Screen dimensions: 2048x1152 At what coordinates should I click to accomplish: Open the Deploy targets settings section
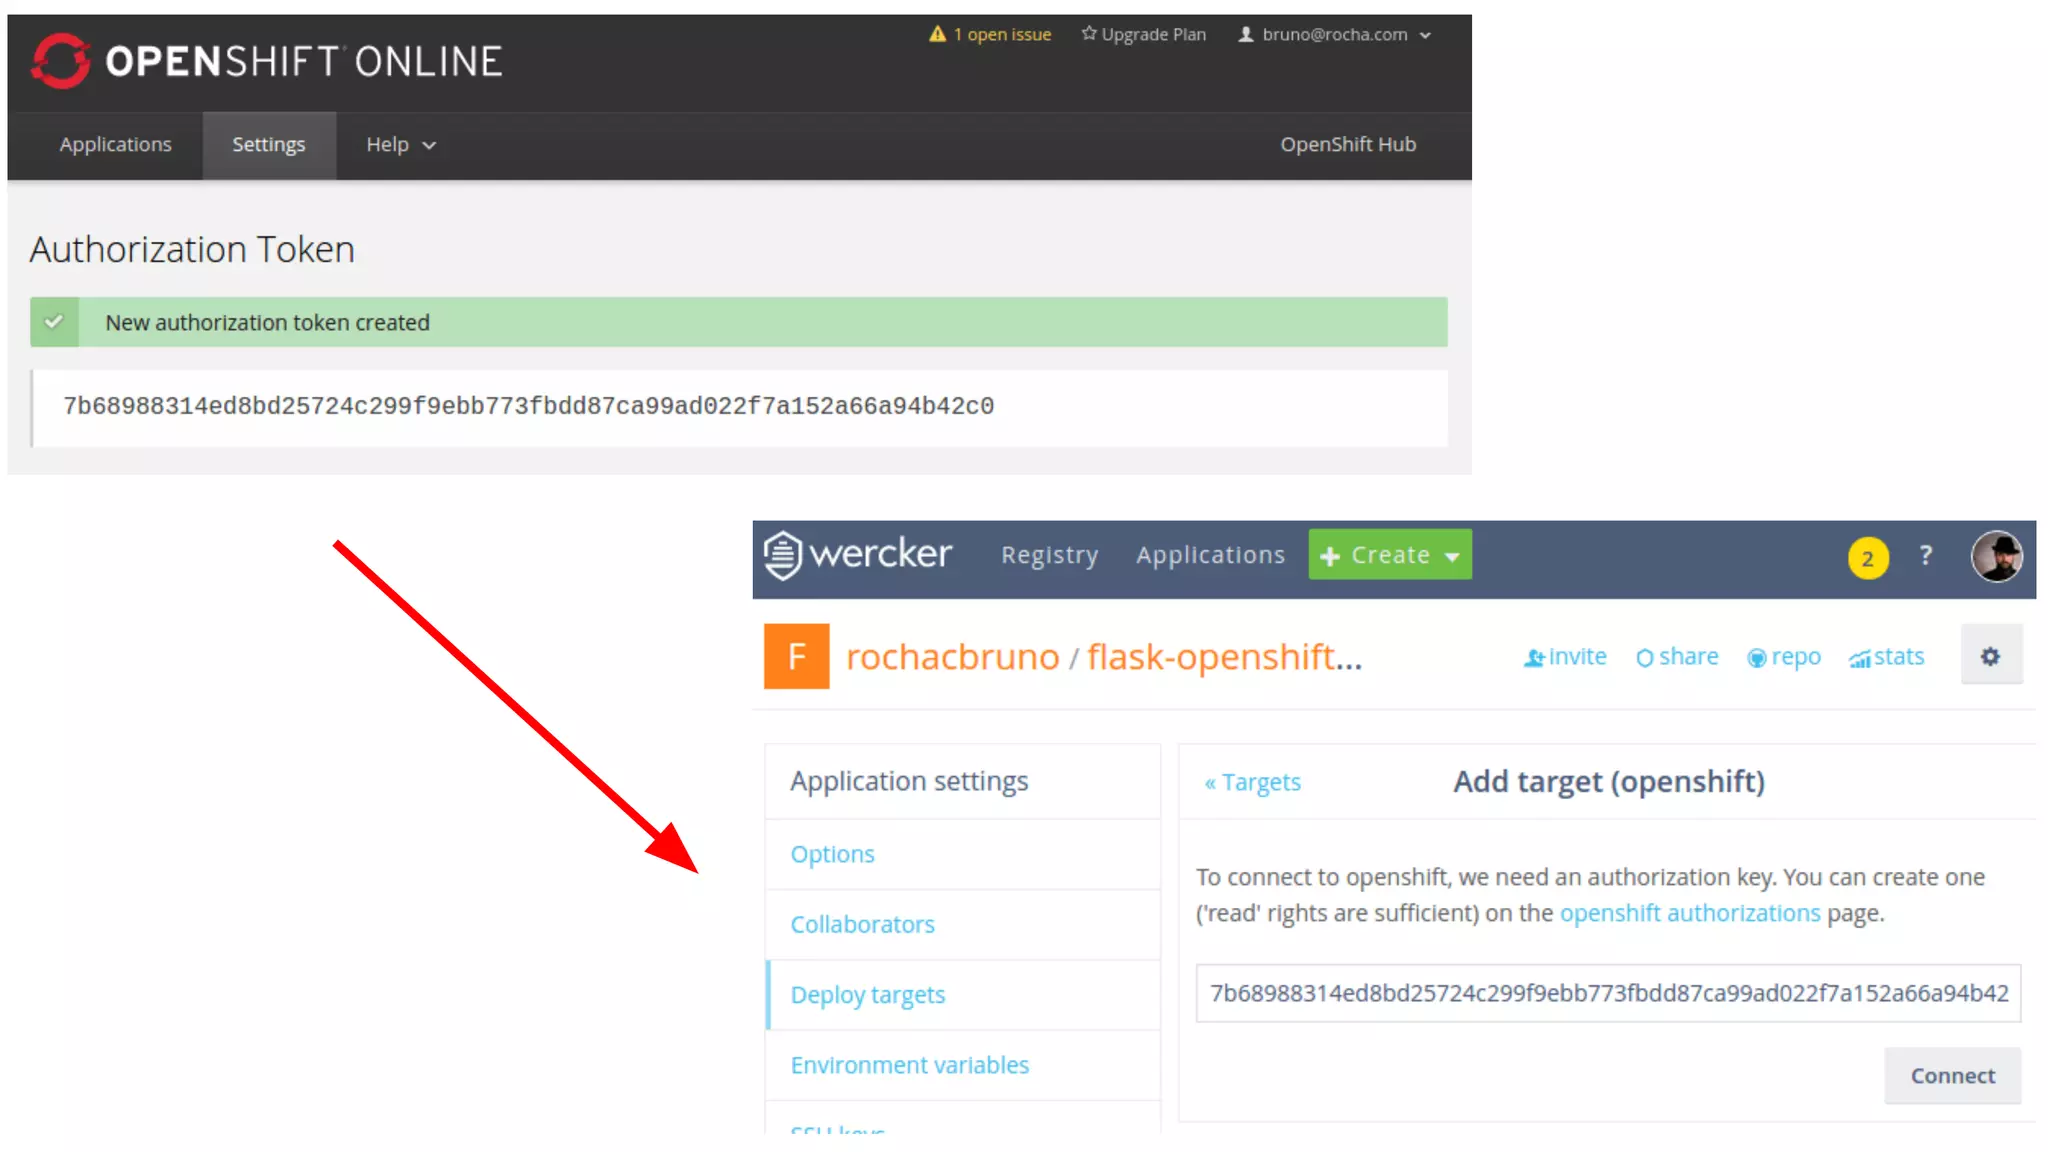pyautogui.click(x=867, y=995)
